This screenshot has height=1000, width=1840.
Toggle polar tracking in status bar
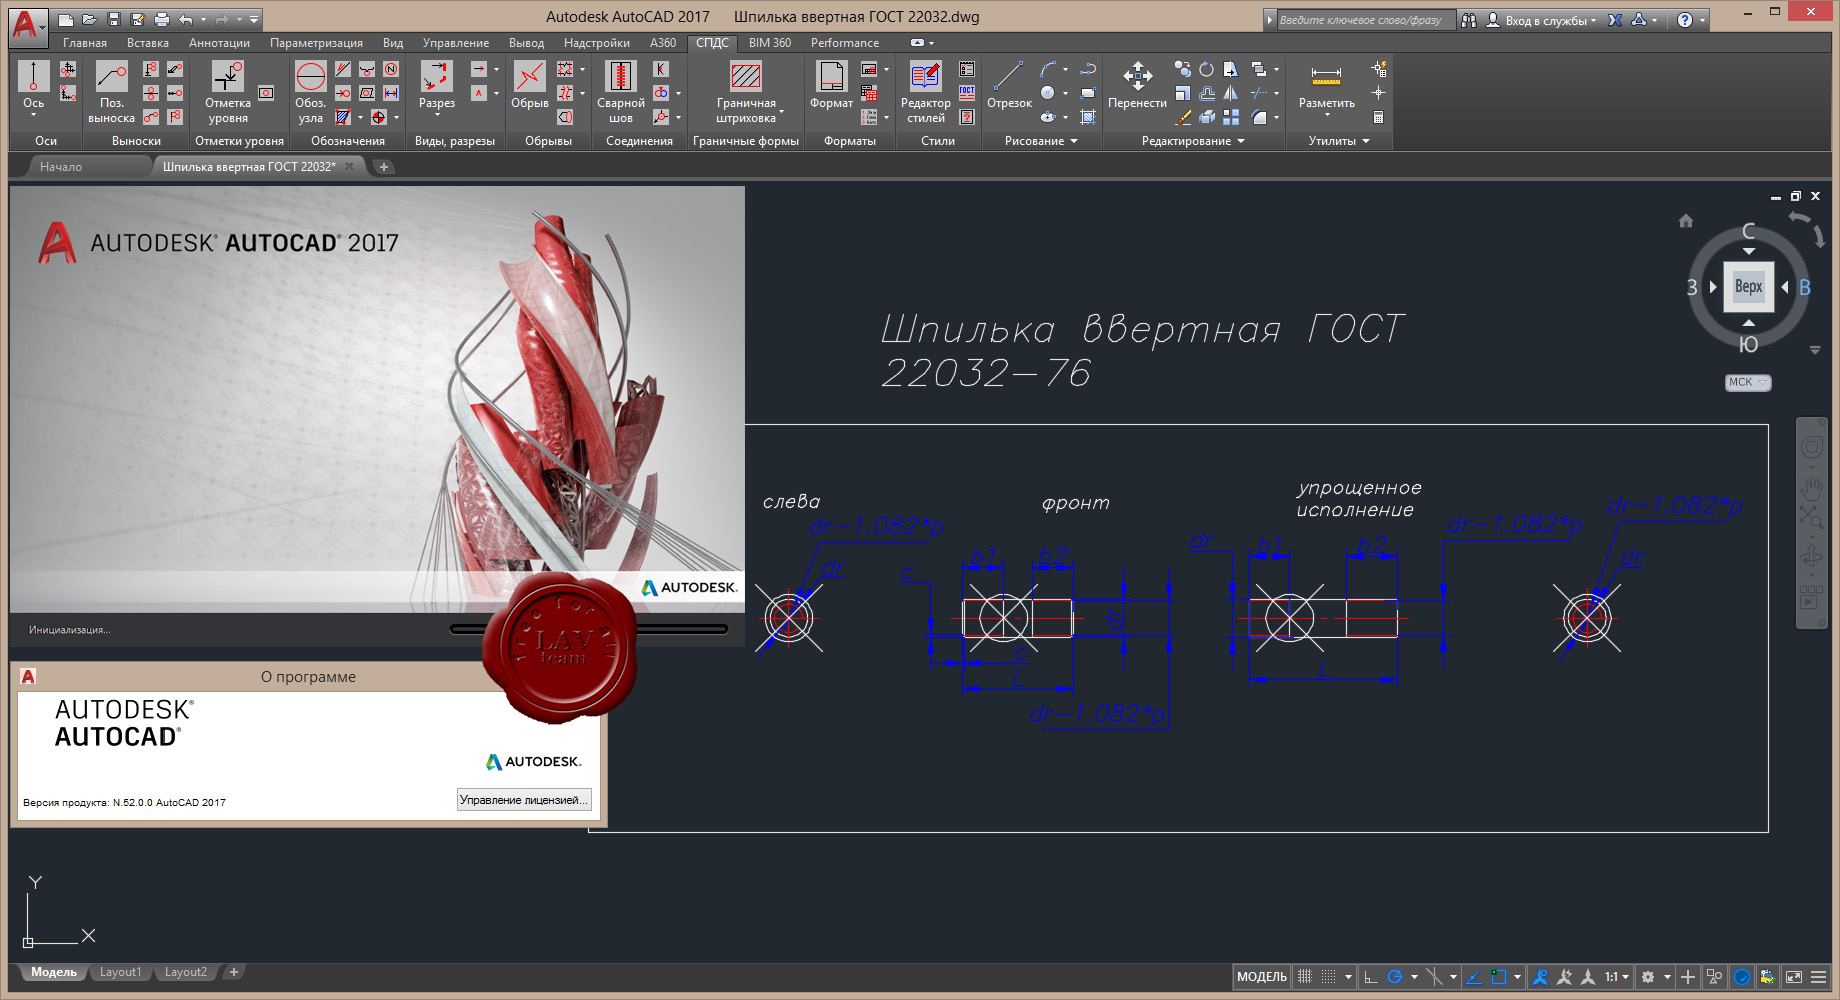pyautogui.click(x=1395, y=977)
